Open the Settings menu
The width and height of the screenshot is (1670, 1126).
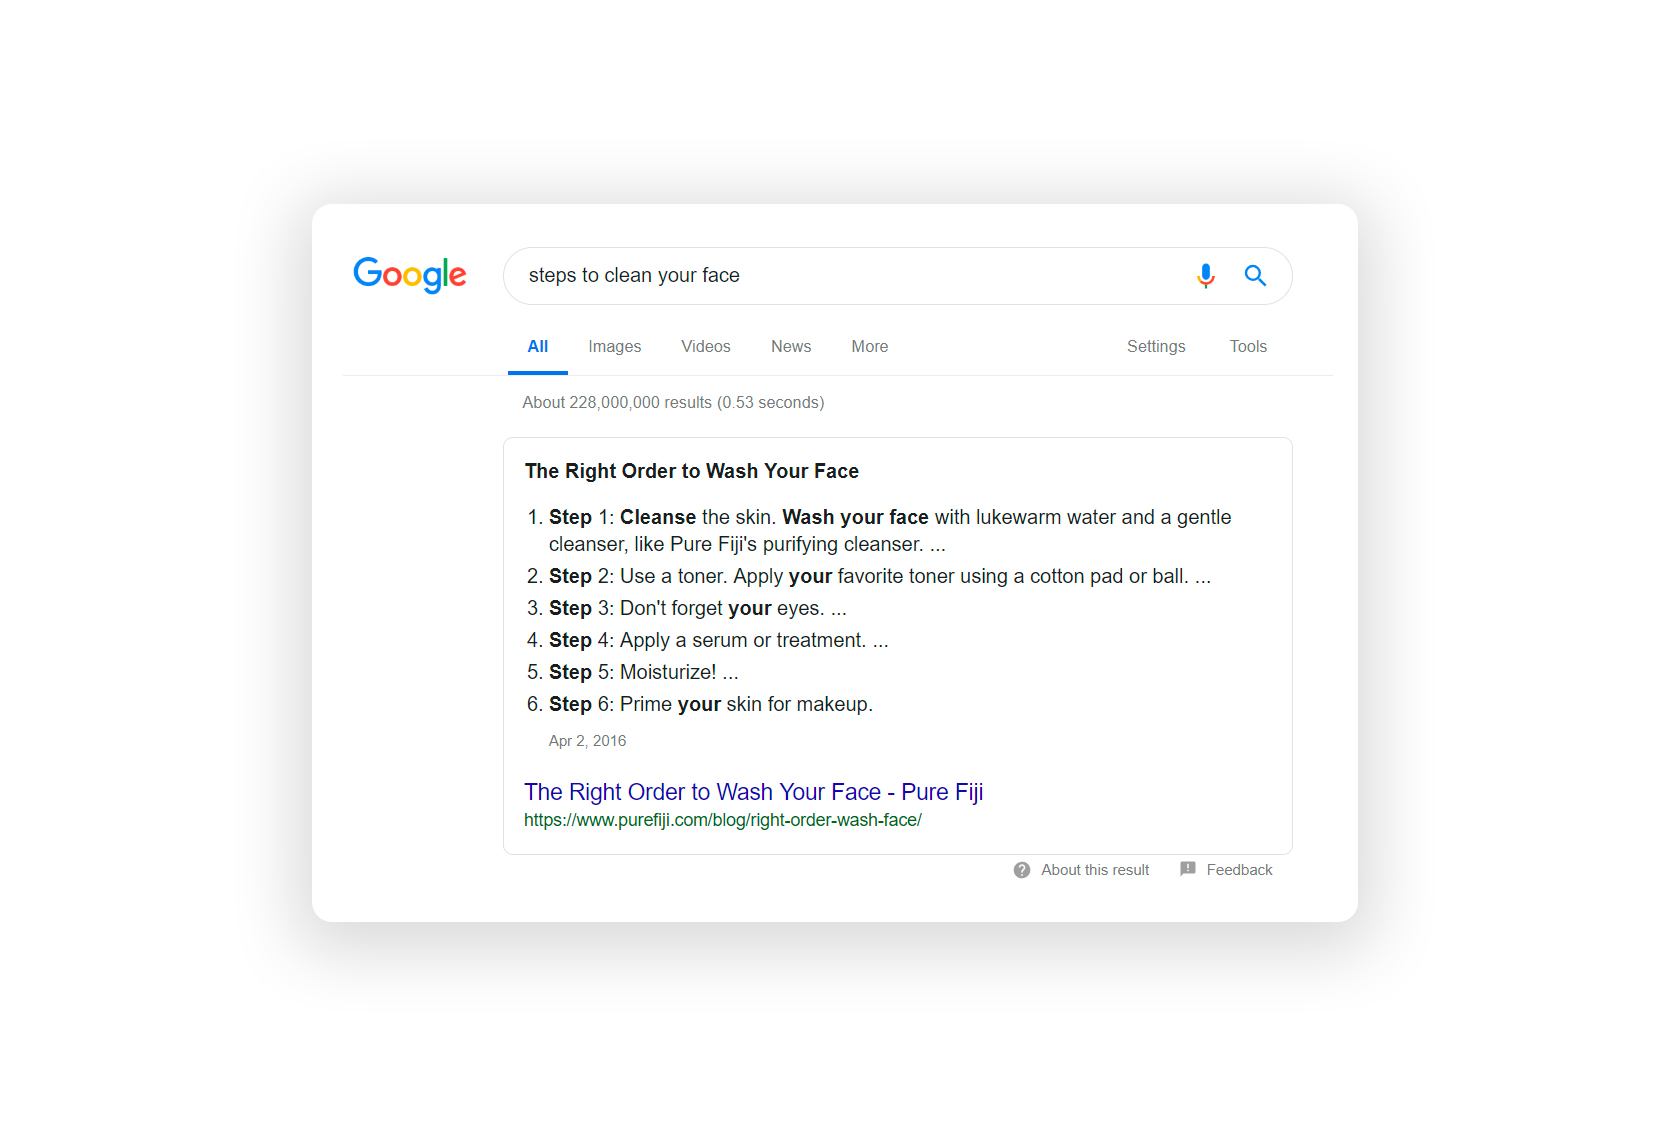pyautogui.click(x=1155, y=346)
